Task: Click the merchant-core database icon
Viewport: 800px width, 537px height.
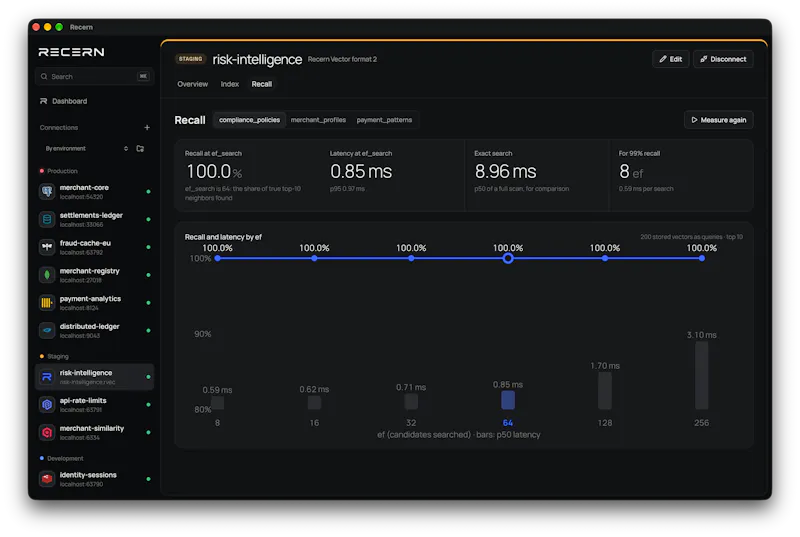Action: coord(47,192)
